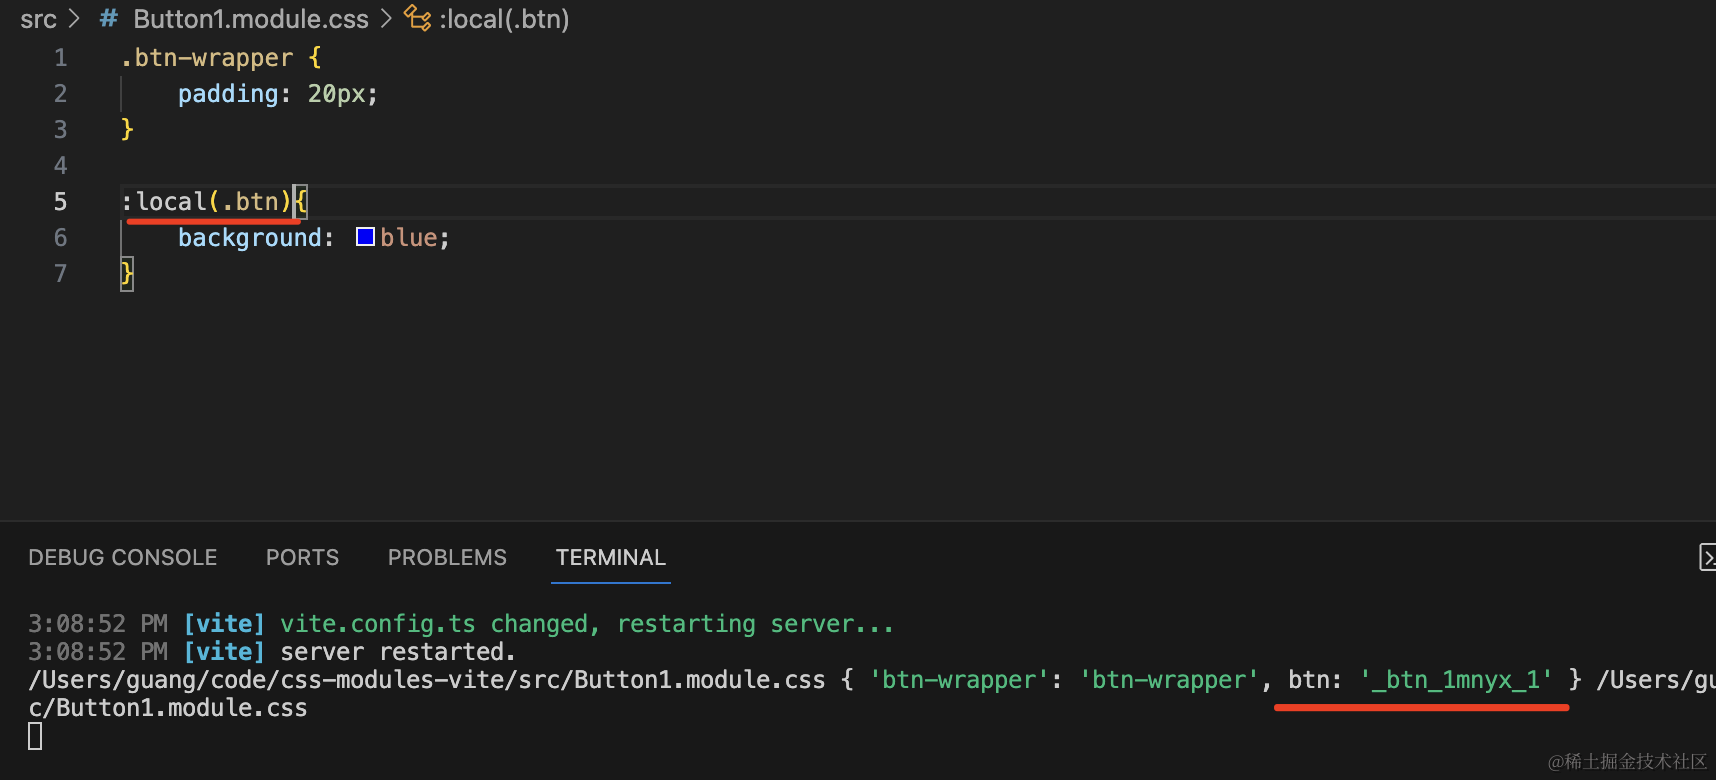Click the closing brace on line 7

127,273
